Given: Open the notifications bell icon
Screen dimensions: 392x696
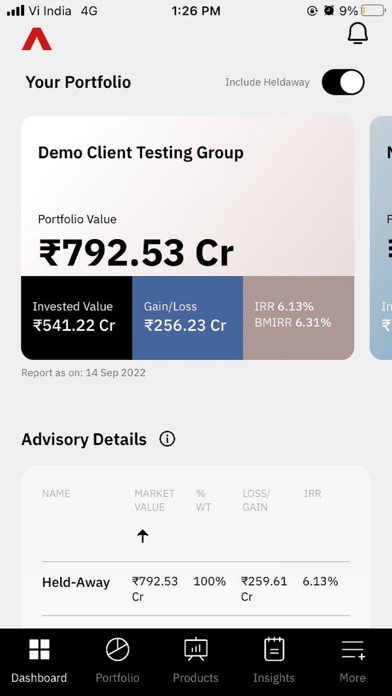Looking at the screenshot, I should (358, 33).
